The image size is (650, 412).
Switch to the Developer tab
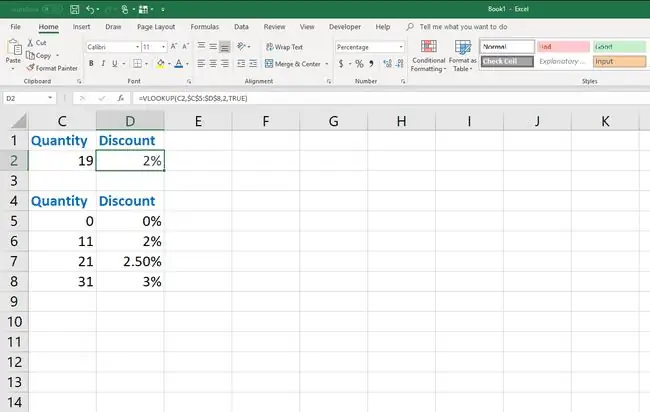point(345,27)
